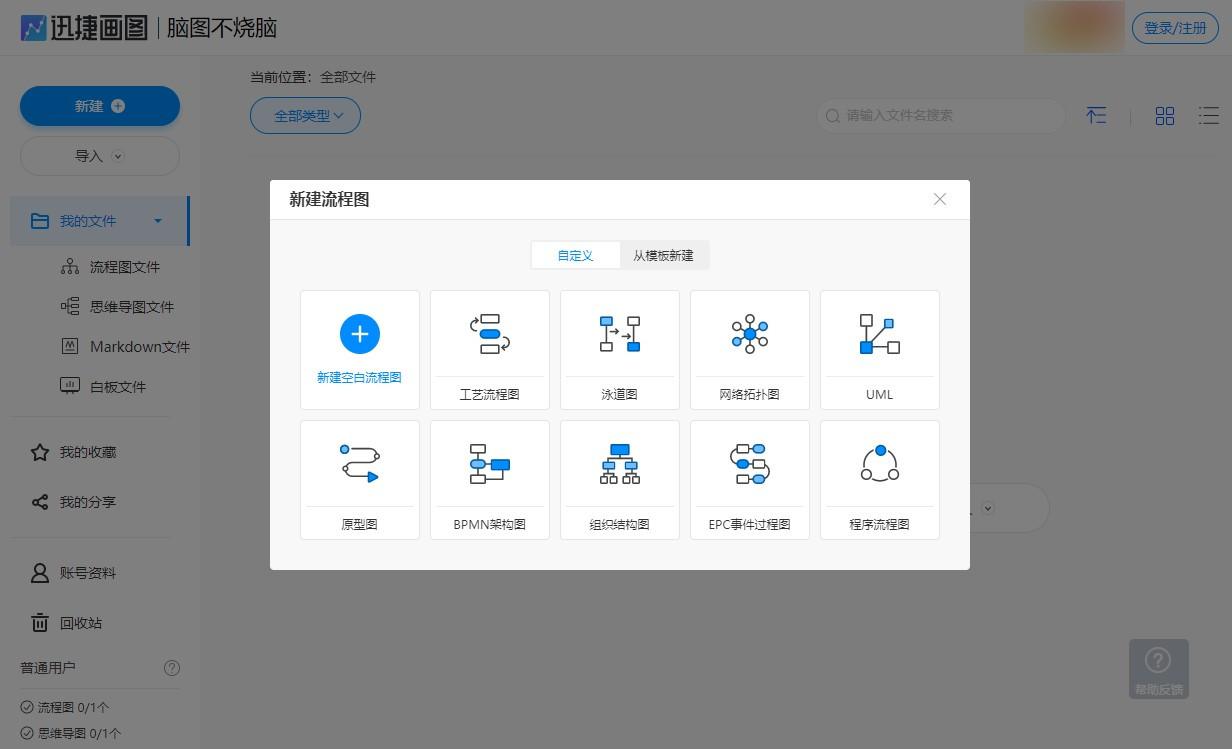Click the 登录/注册 button

(1175, 28)
